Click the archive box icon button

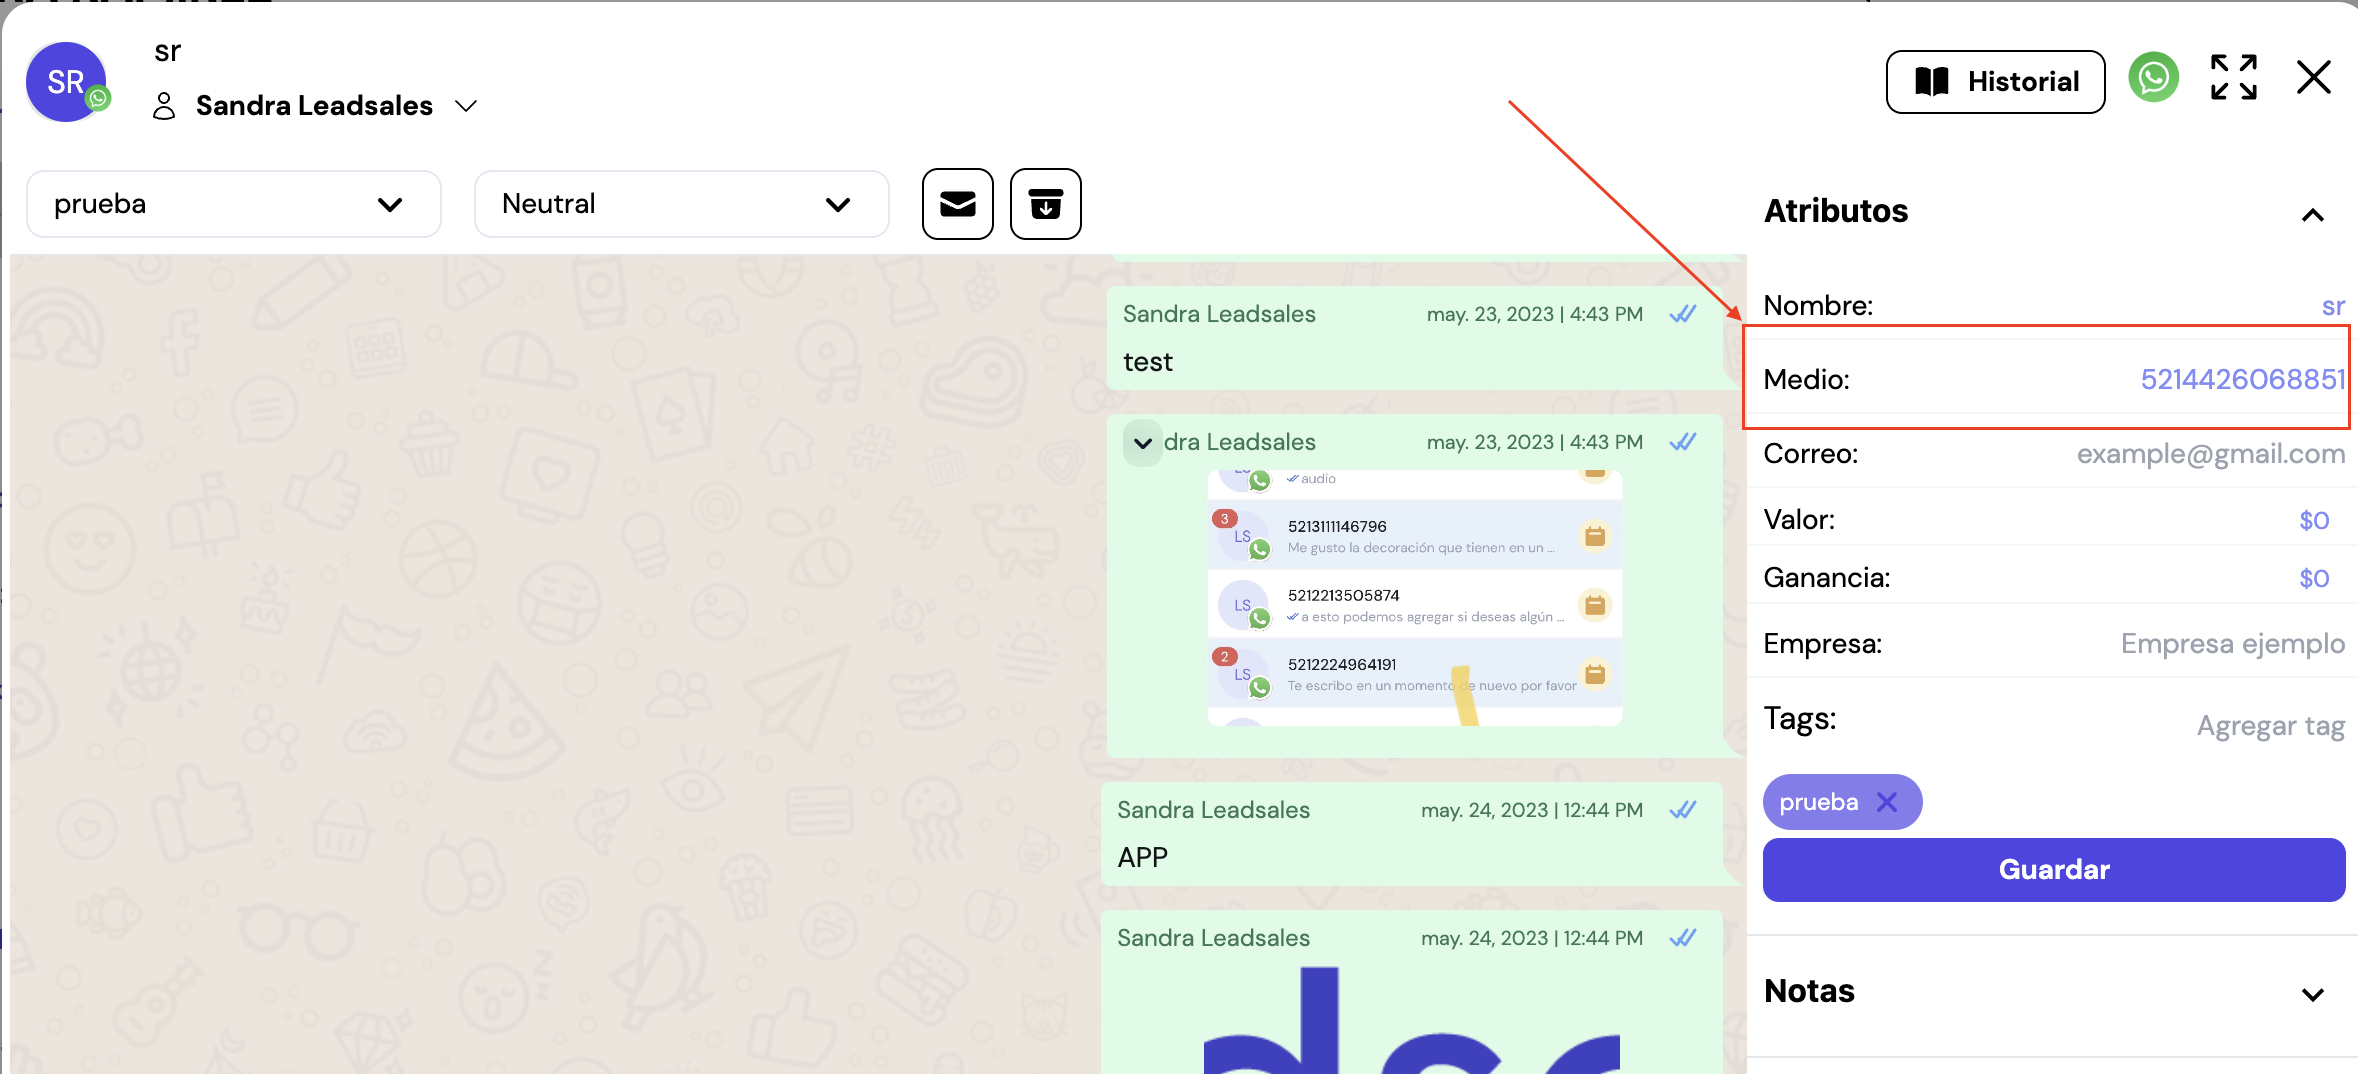point(1045,204)
